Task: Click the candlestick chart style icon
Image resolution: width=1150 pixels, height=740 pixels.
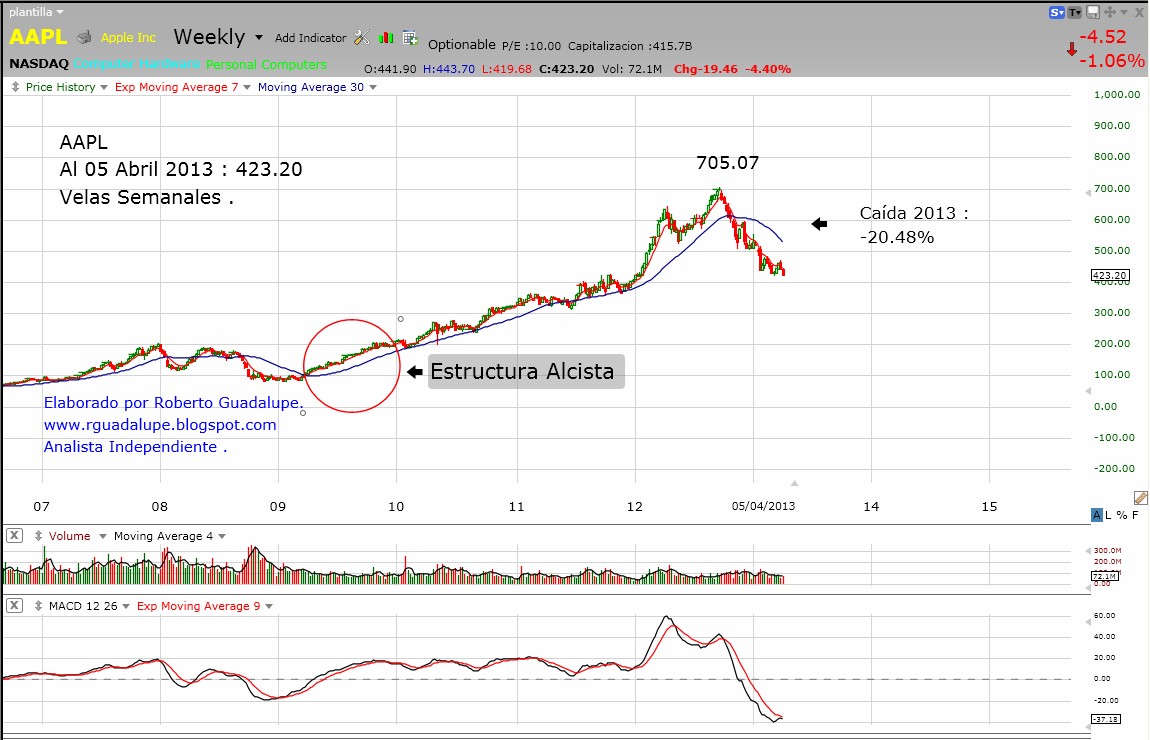Action: [x=386, y=37]
